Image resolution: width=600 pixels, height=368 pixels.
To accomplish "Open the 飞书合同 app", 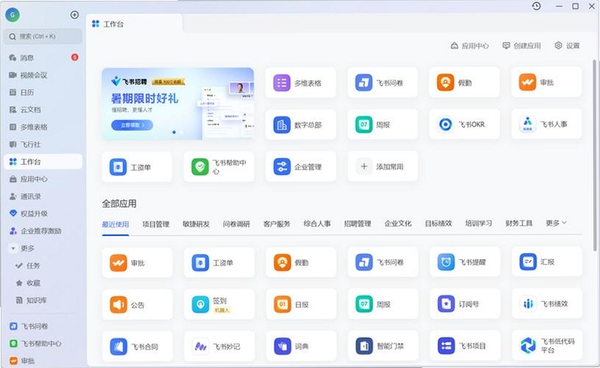I will point(137,347).
